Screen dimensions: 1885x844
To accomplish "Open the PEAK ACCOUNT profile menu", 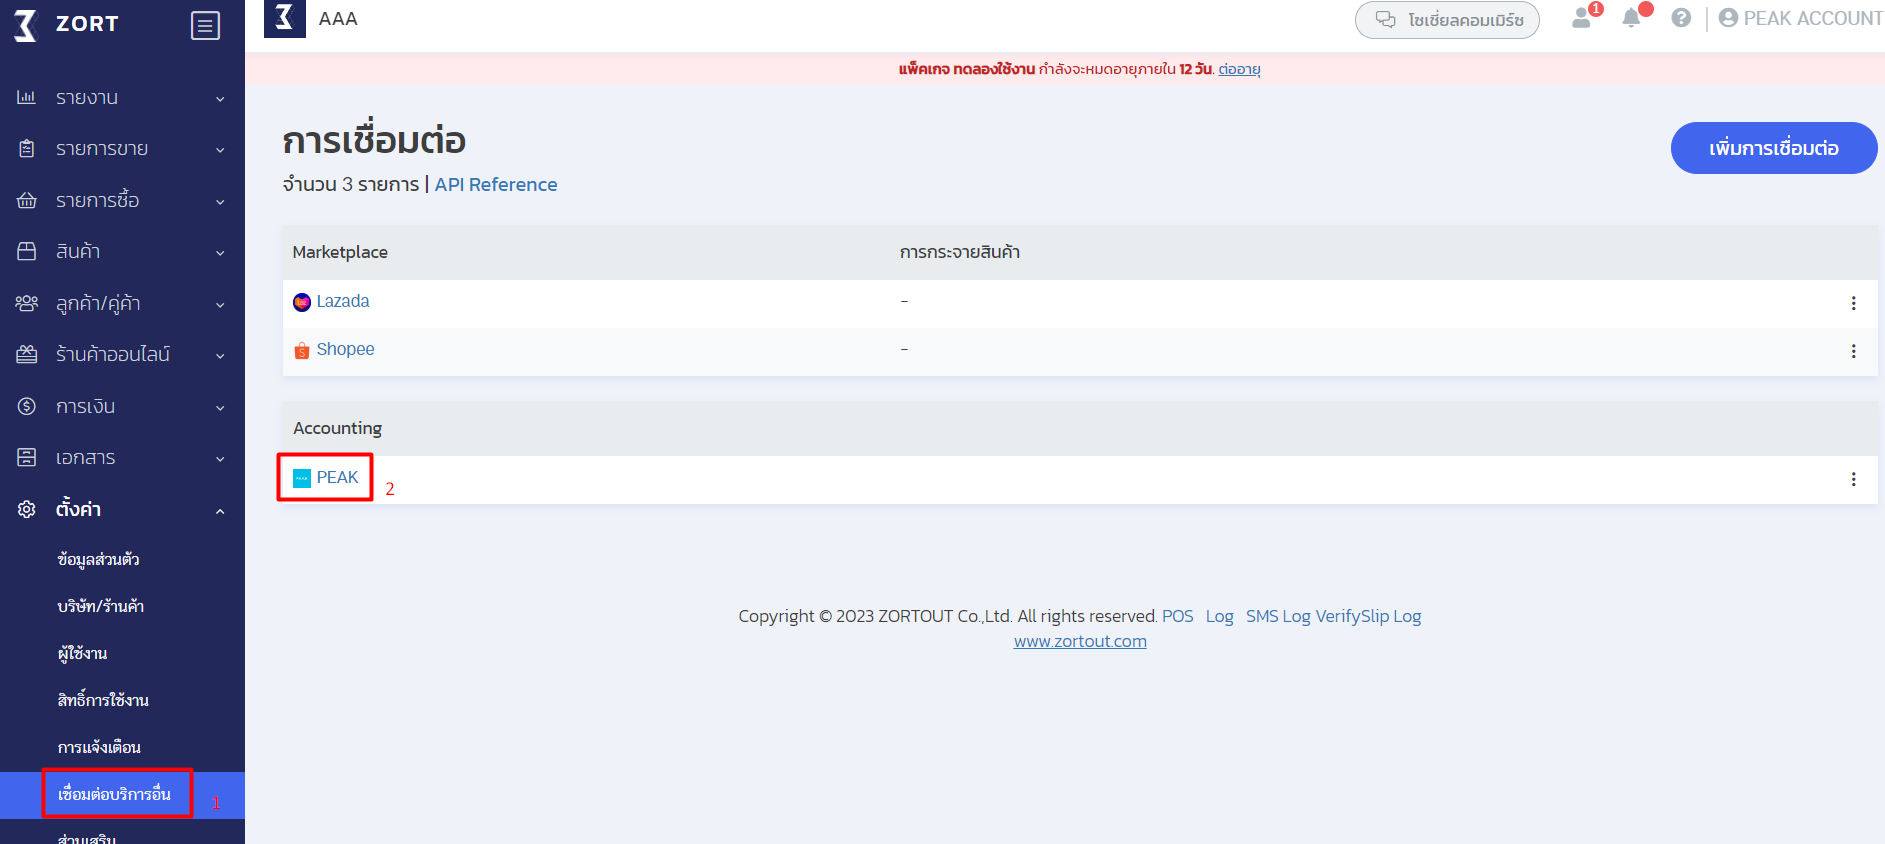I will point(1801,18).
